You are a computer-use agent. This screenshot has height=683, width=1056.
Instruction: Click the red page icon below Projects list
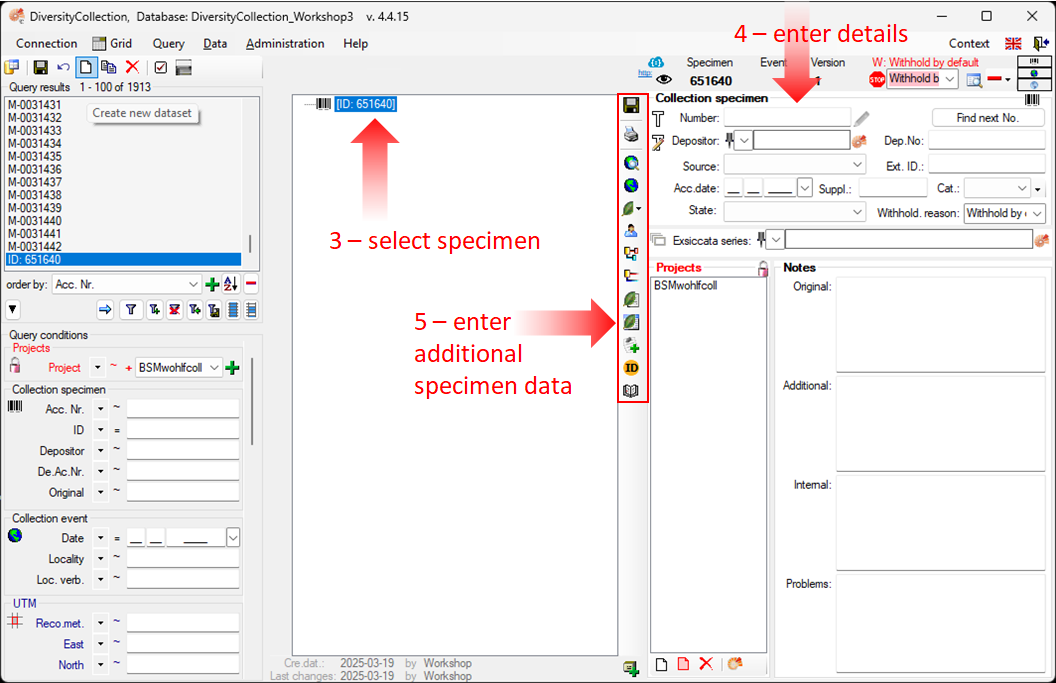683,664
